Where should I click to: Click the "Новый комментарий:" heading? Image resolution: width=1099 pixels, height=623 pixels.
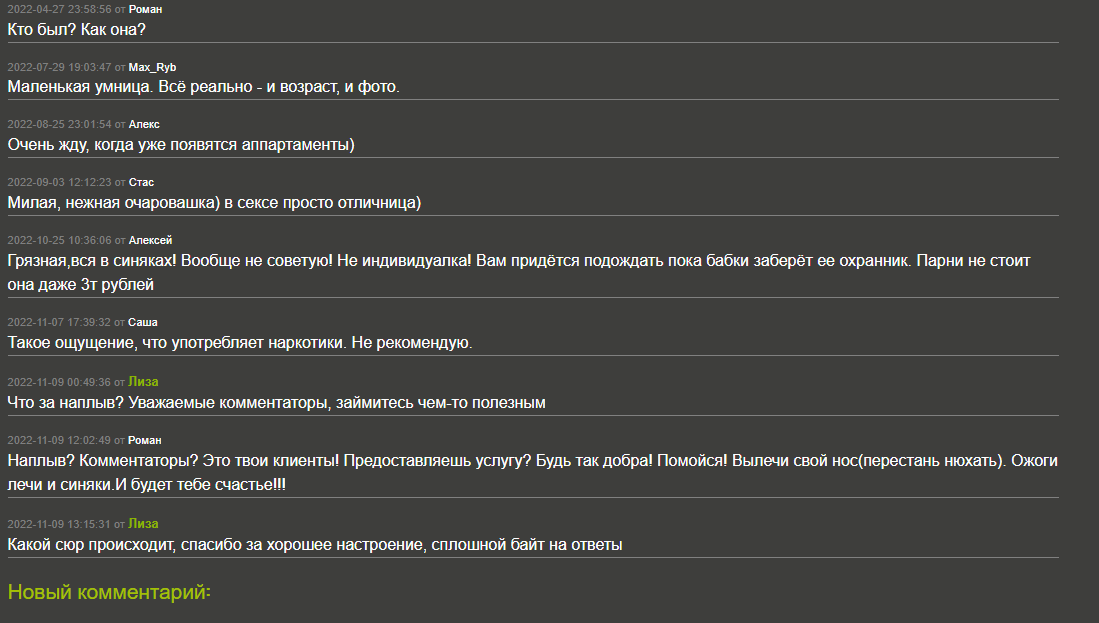point(109,592)
